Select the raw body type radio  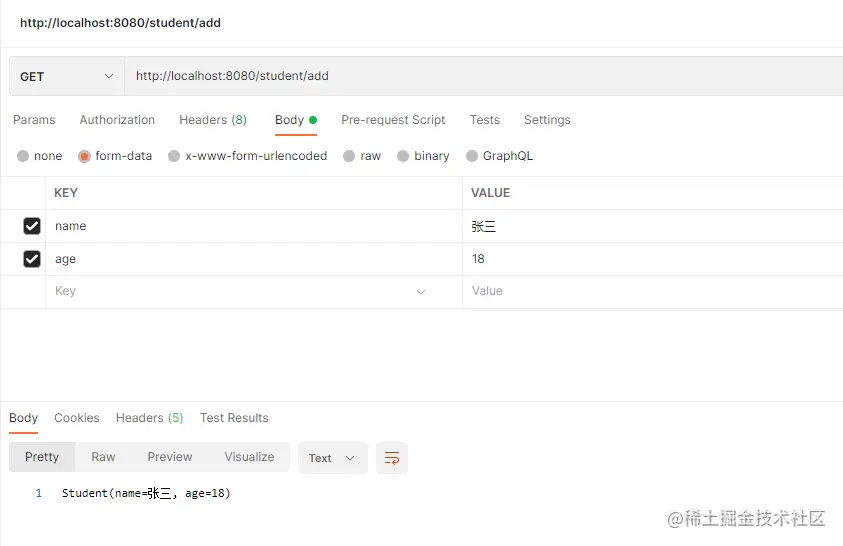tap(349, 156)
